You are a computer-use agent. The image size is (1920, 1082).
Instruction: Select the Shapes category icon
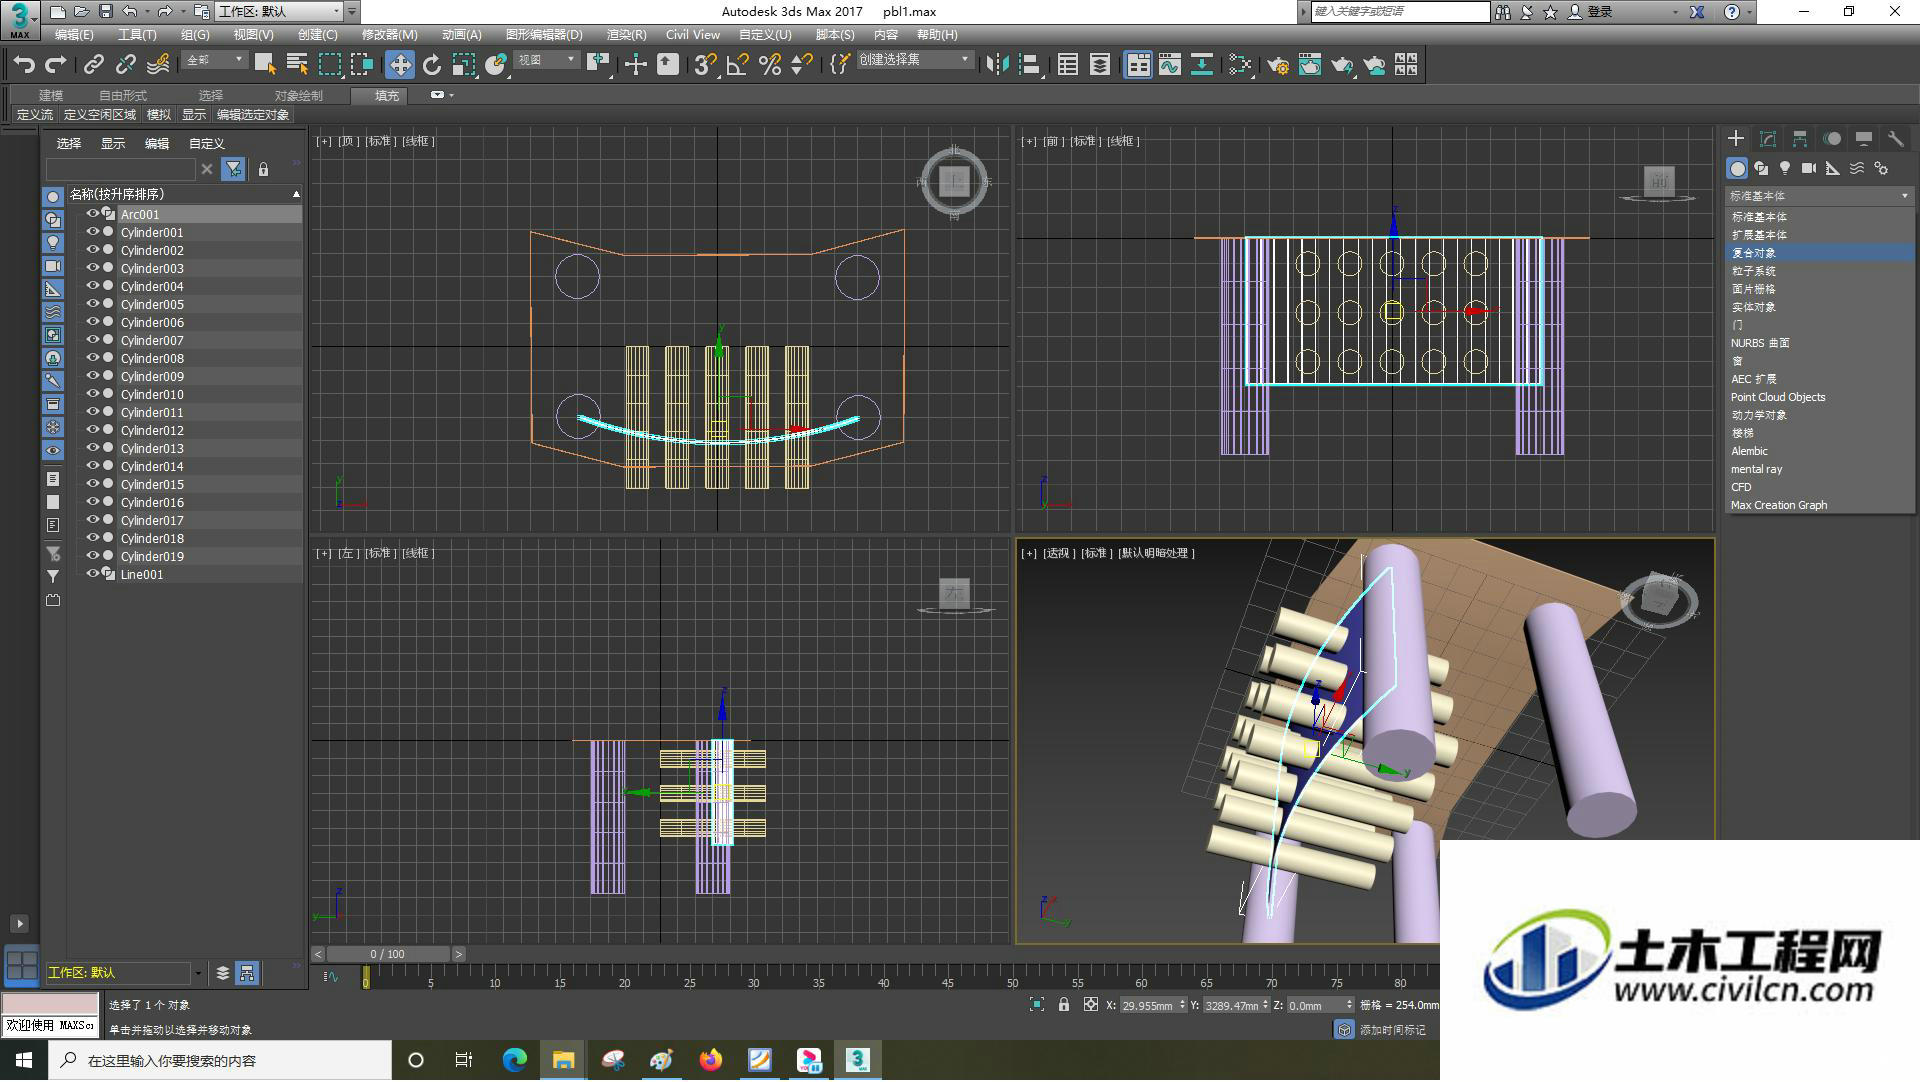[1761, 168]
